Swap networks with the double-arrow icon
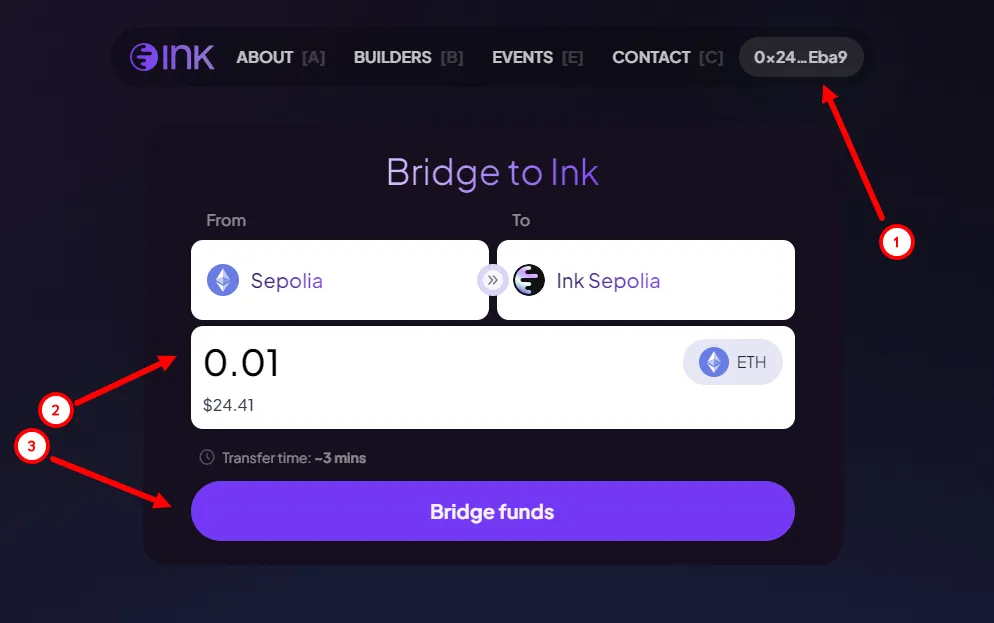994x623 pixels. [492, 280]
